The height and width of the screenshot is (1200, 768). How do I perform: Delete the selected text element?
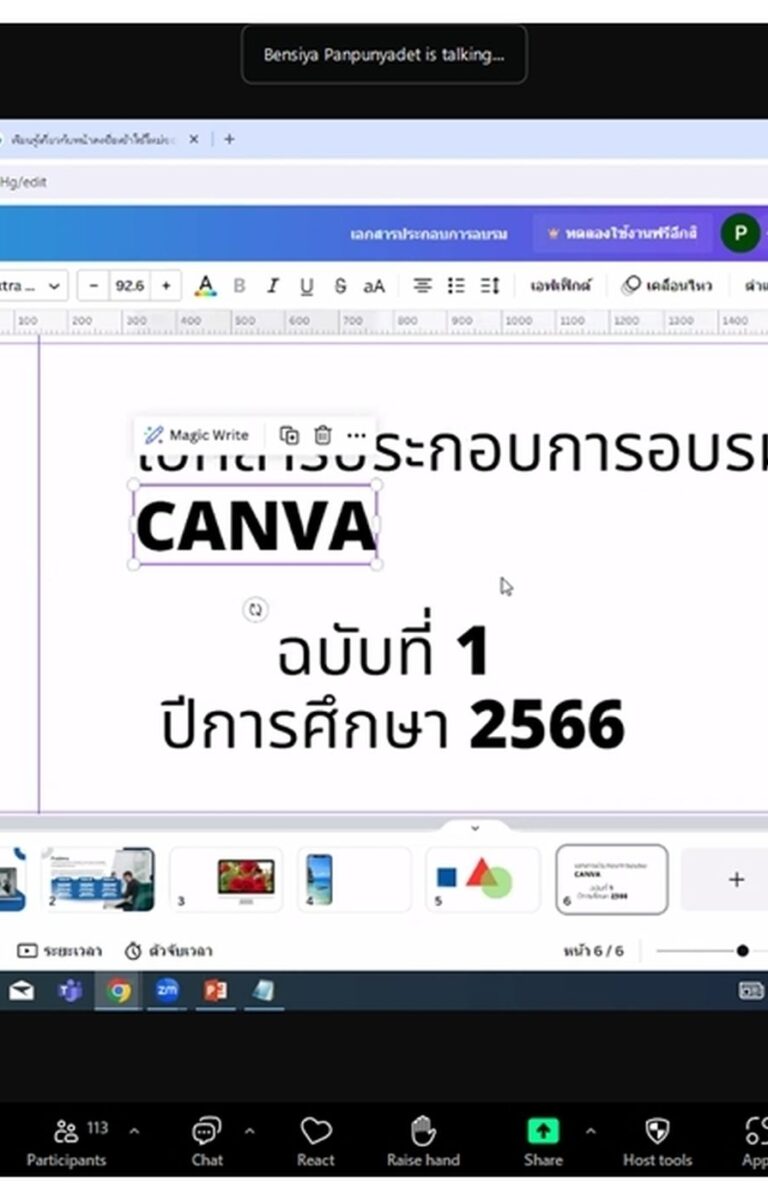(323, 435)
